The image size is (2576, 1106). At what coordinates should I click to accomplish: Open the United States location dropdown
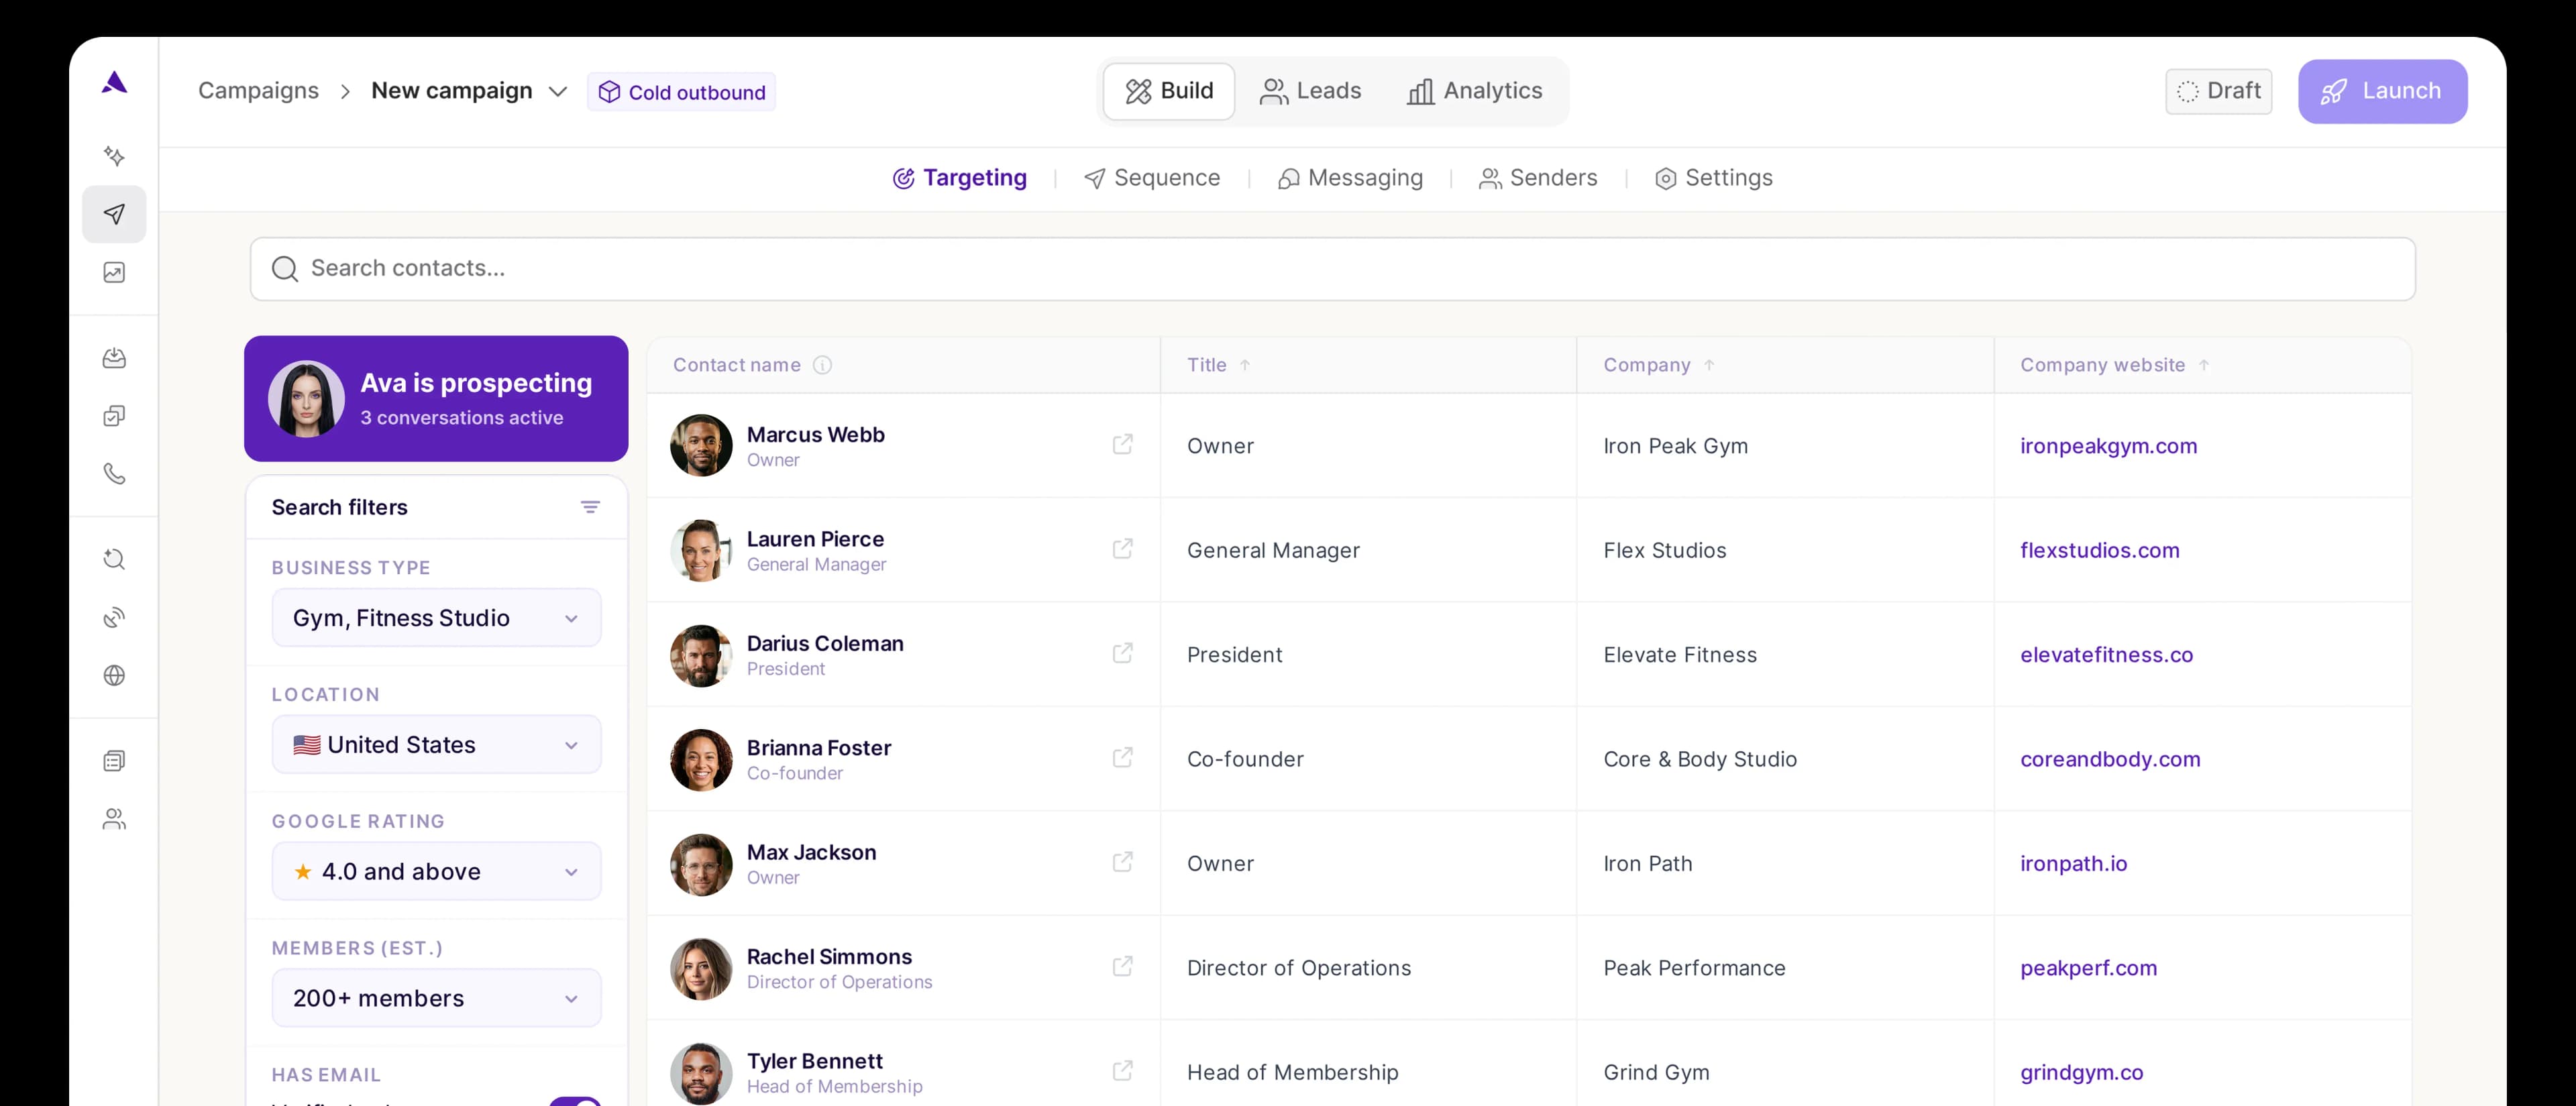pos(436,745)
